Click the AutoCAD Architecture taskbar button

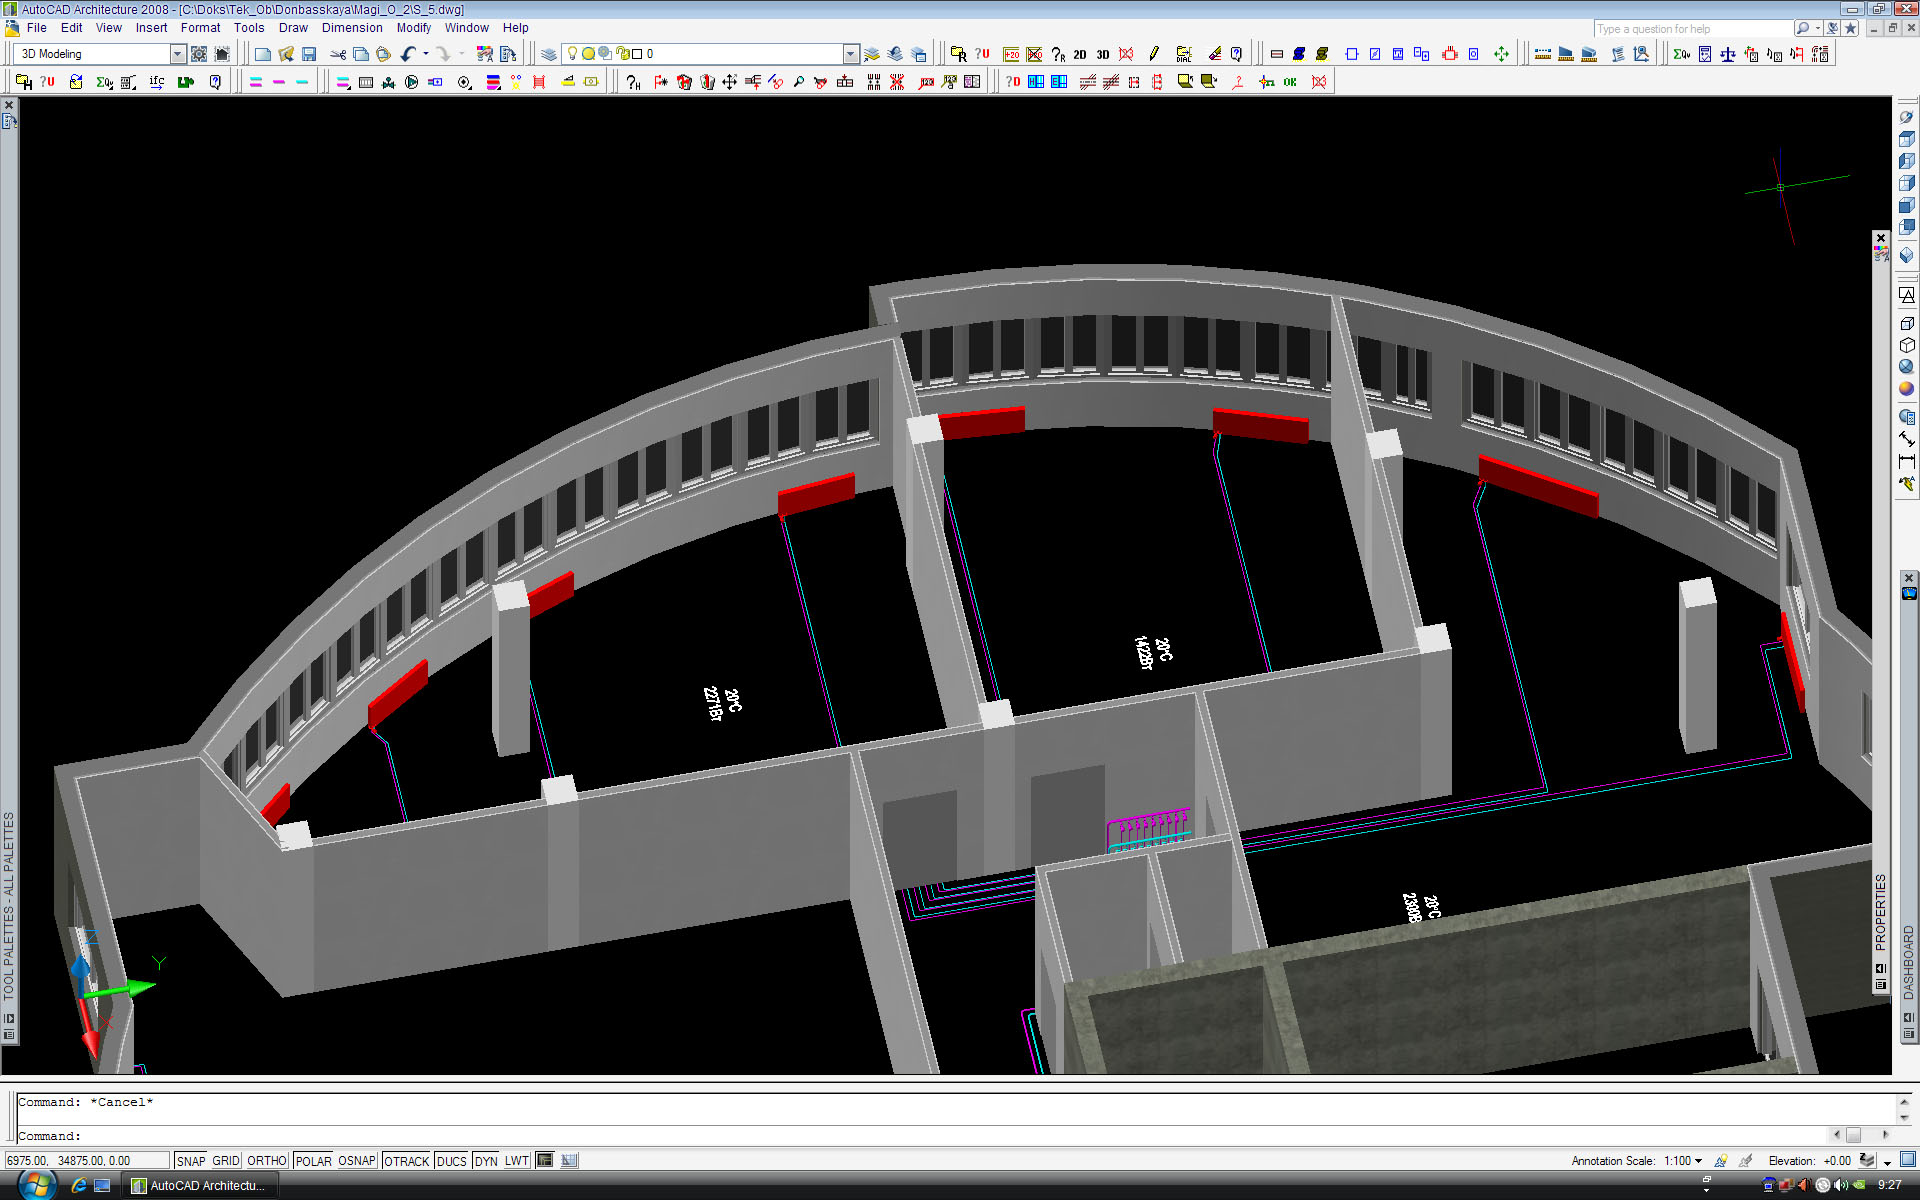pos(199,1186)
